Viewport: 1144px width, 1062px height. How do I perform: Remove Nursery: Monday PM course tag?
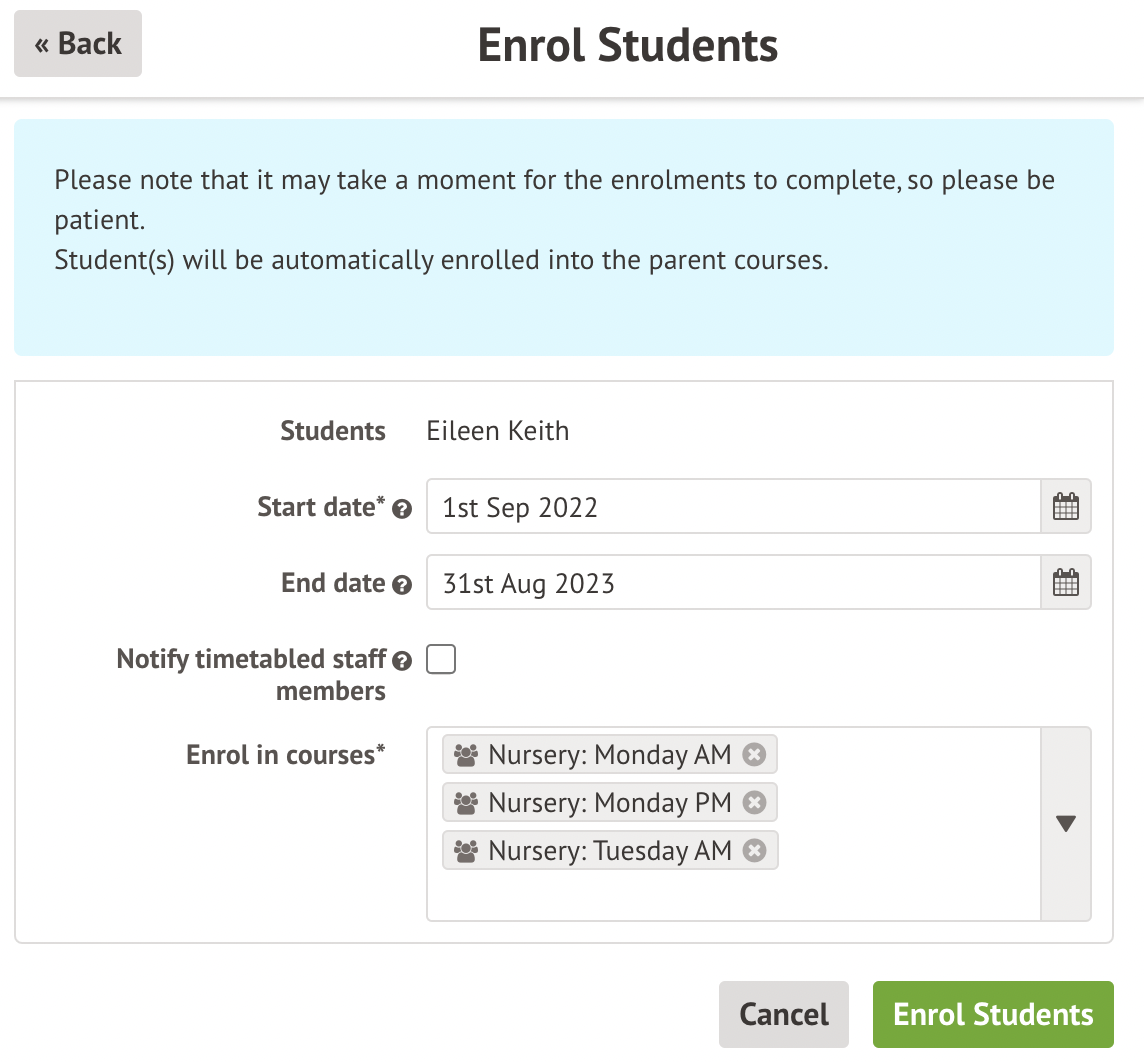(755, 803)
